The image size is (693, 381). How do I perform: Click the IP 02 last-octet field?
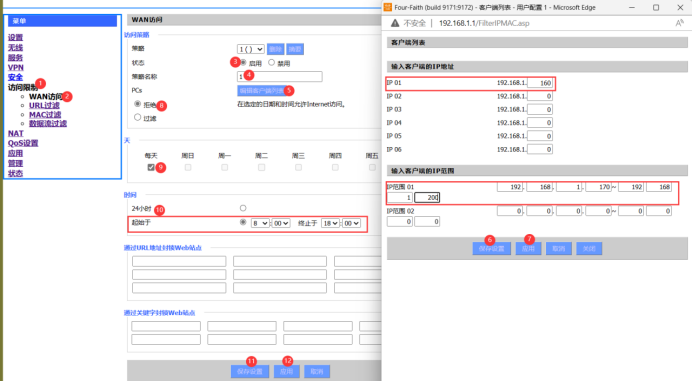(x=540, y=96)
